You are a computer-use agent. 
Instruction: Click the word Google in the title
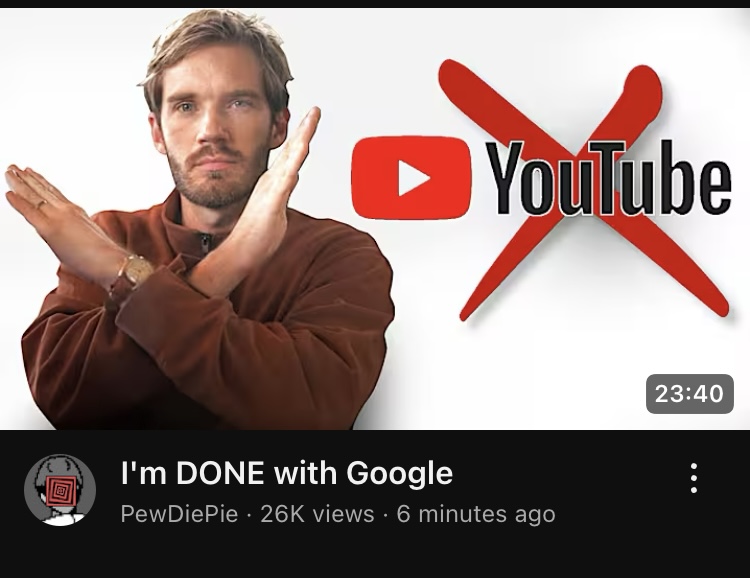tap(399, 474)
